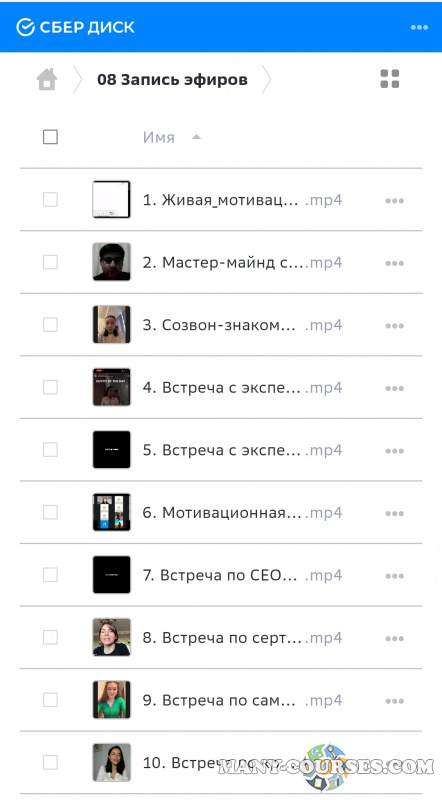
Task: Open options for 3. Созвон-знаком file
Action: click(395, 326)
